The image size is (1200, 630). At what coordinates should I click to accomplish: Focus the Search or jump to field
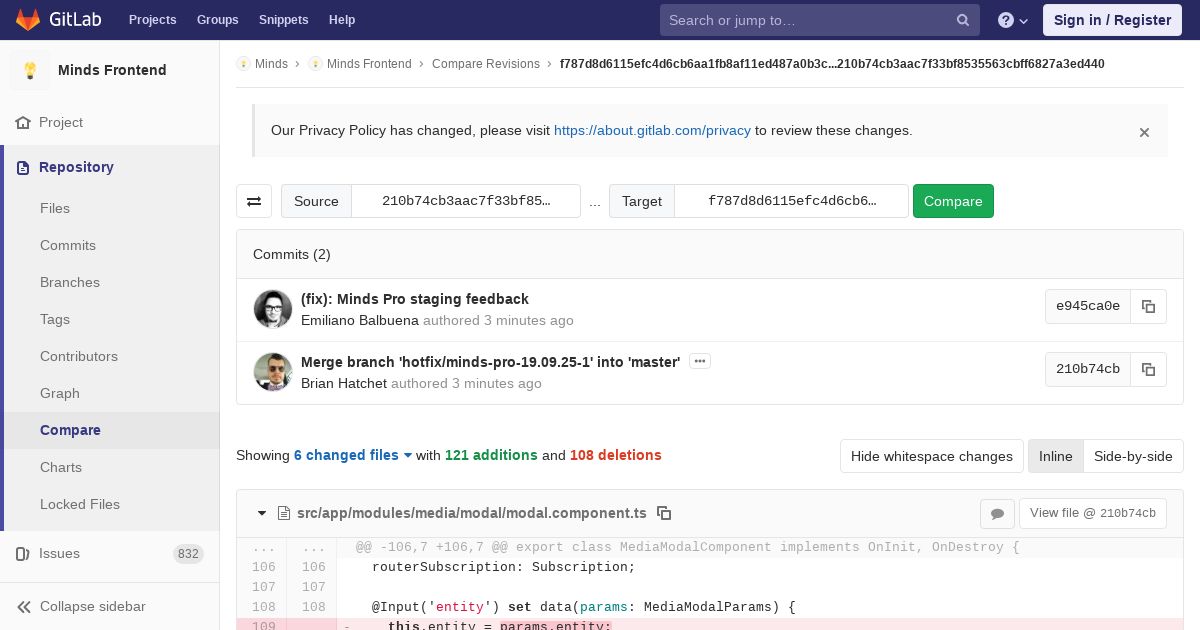point(820,20)
